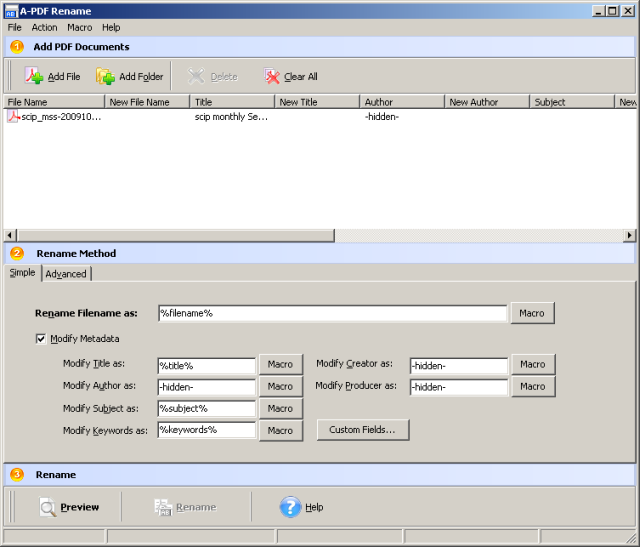Click the scroll right arrow of file list

(x=629, y=235)
